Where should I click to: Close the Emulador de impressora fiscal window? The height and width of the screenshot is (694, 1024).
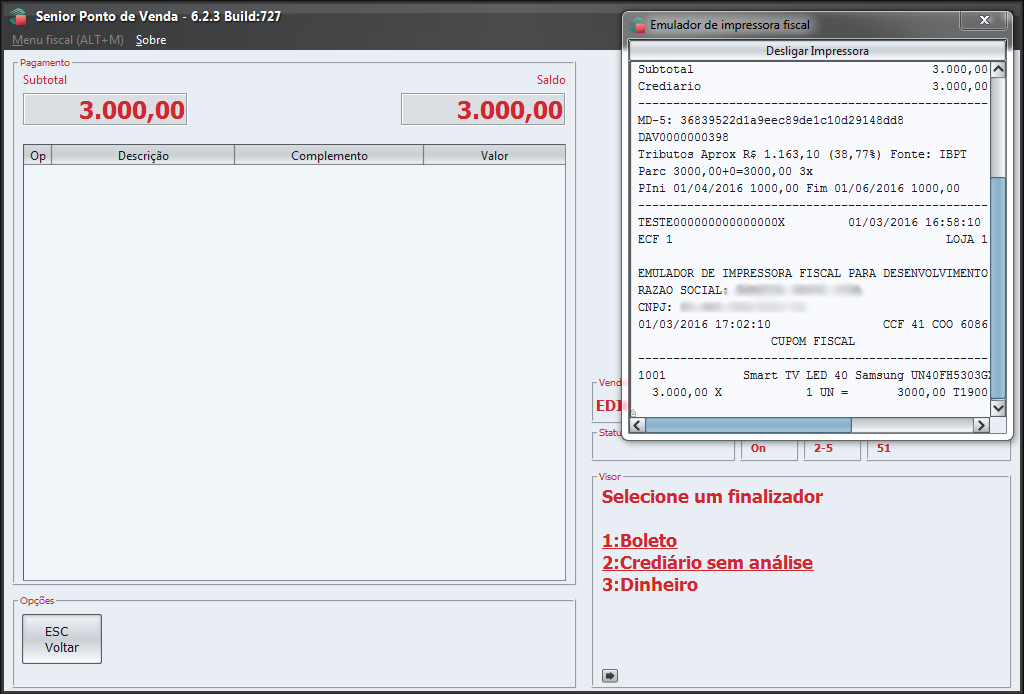point(984,20)
